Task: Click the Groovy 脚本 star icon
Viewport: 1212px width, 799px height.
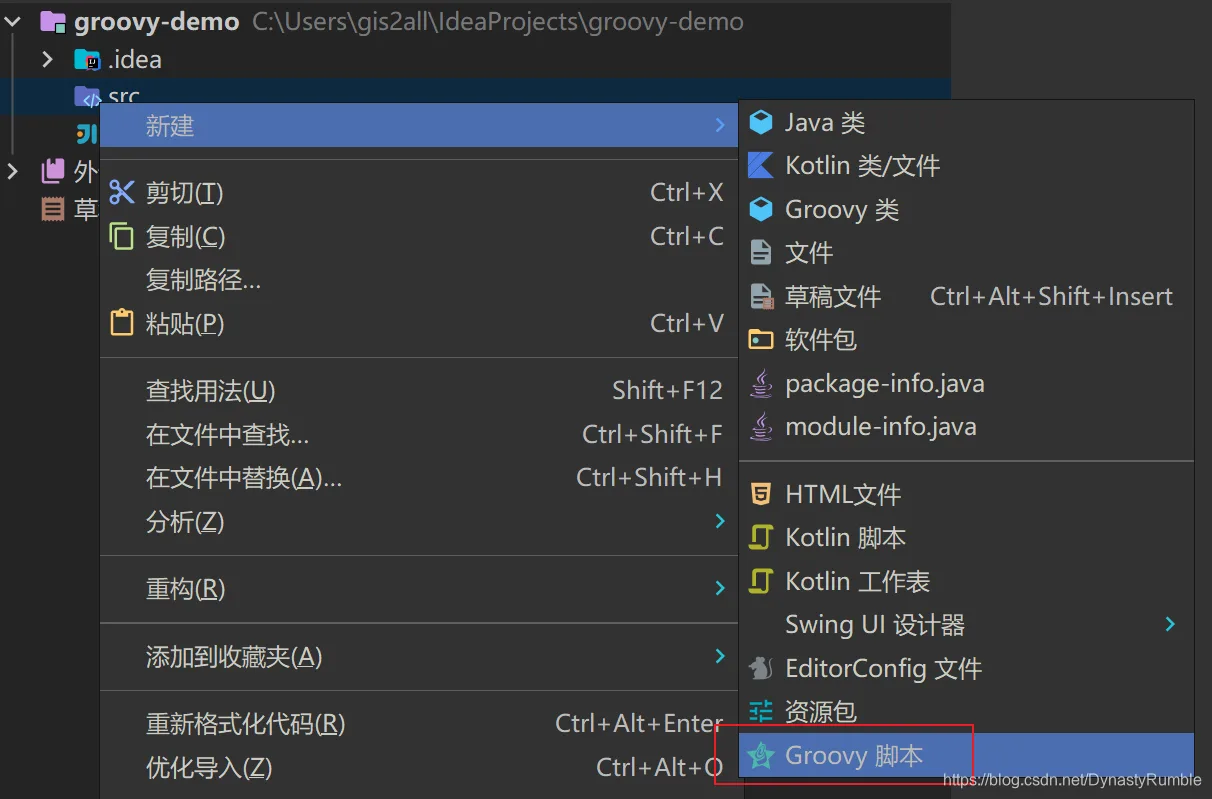Action: click(x=761, y=756)
